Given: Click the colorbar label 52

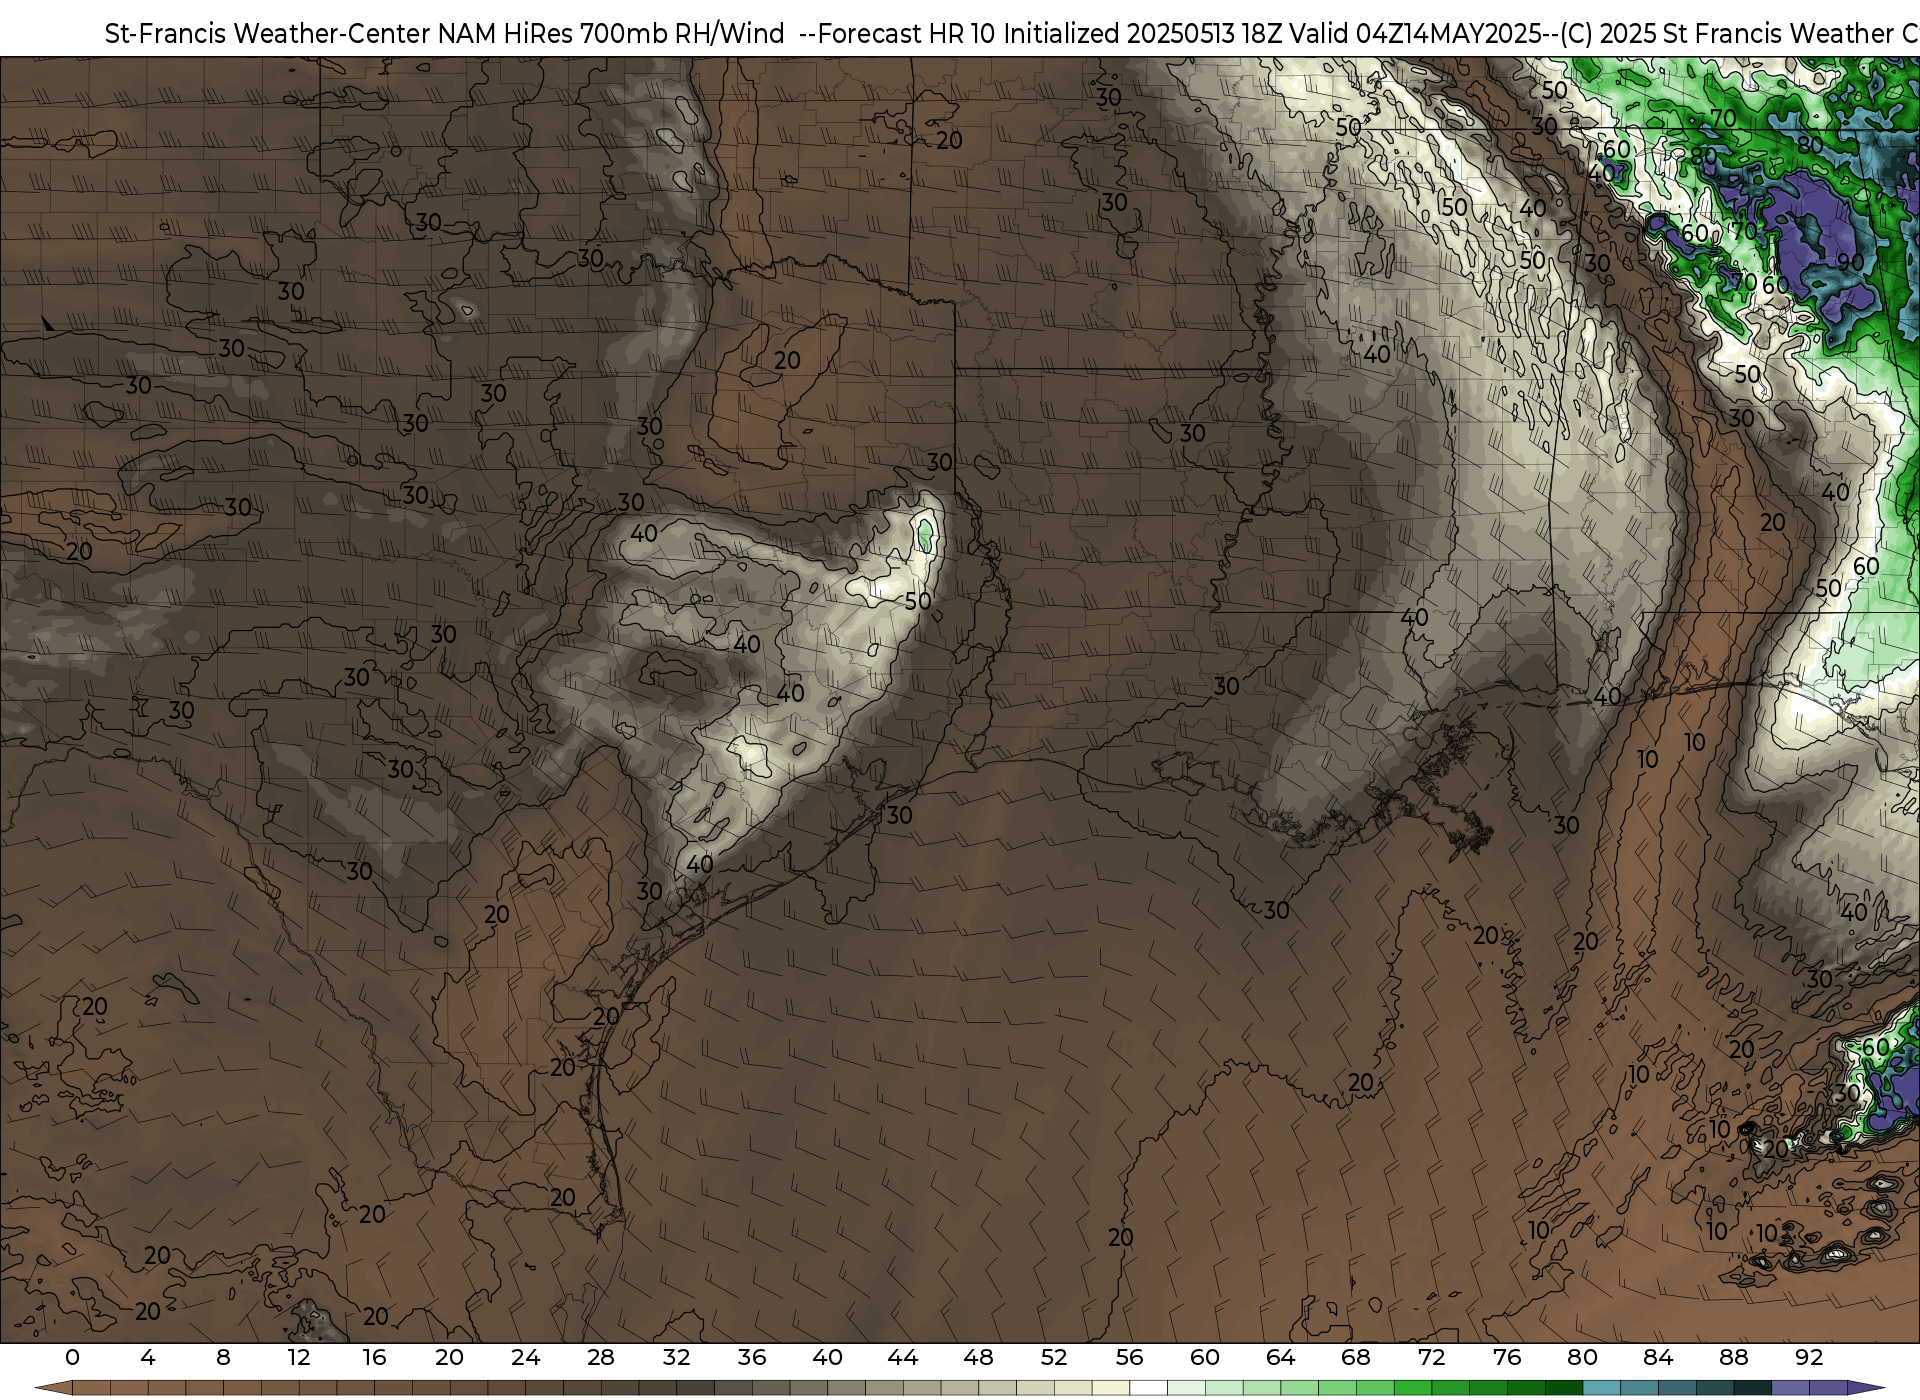Looking at the screenshot, I should pos(1054,1358).
